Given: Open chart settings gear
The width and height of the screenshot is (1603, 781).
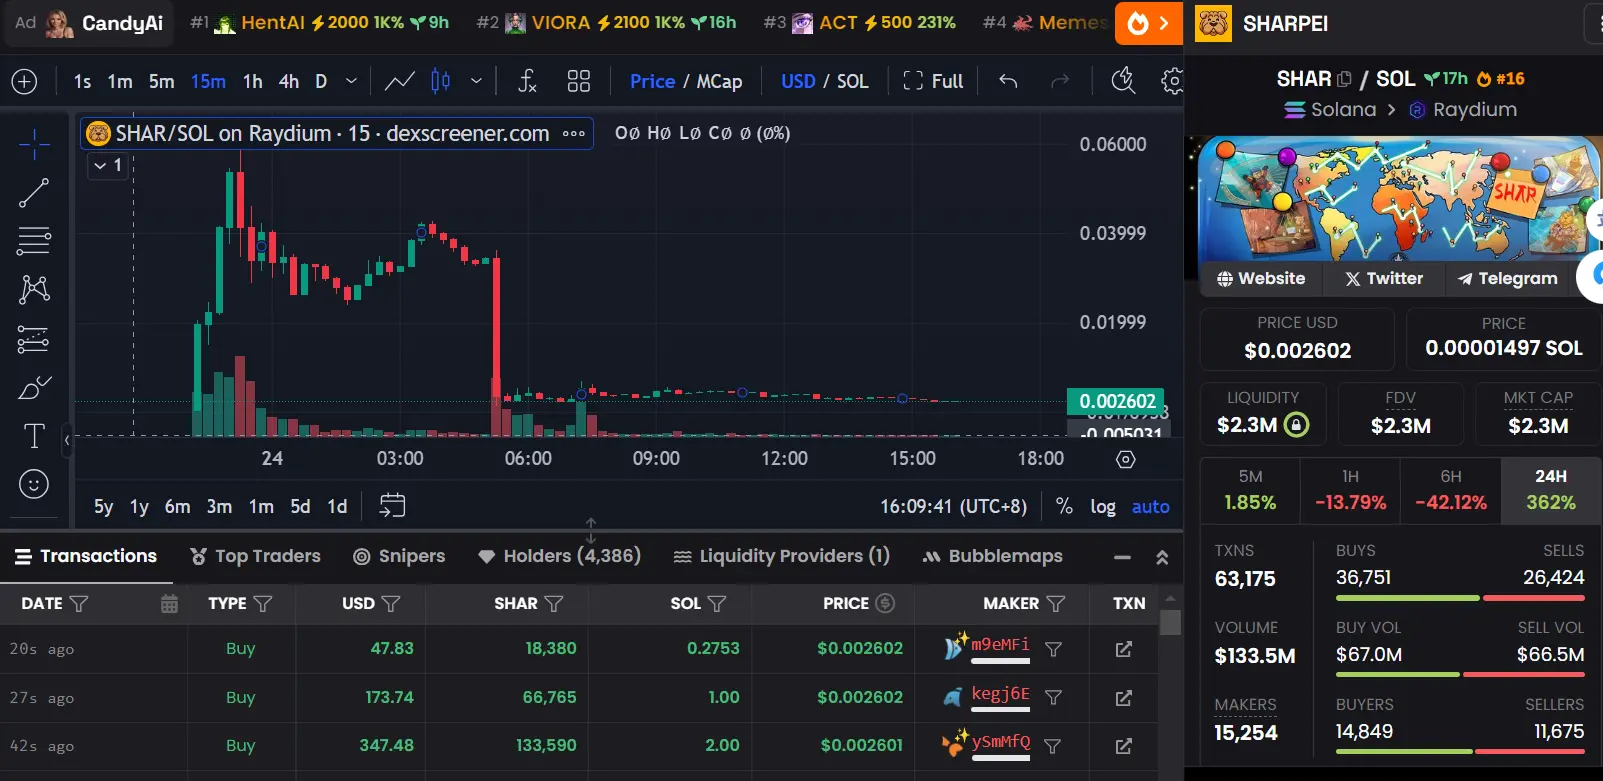Looking at the screenshot, I should [1172, 81].
